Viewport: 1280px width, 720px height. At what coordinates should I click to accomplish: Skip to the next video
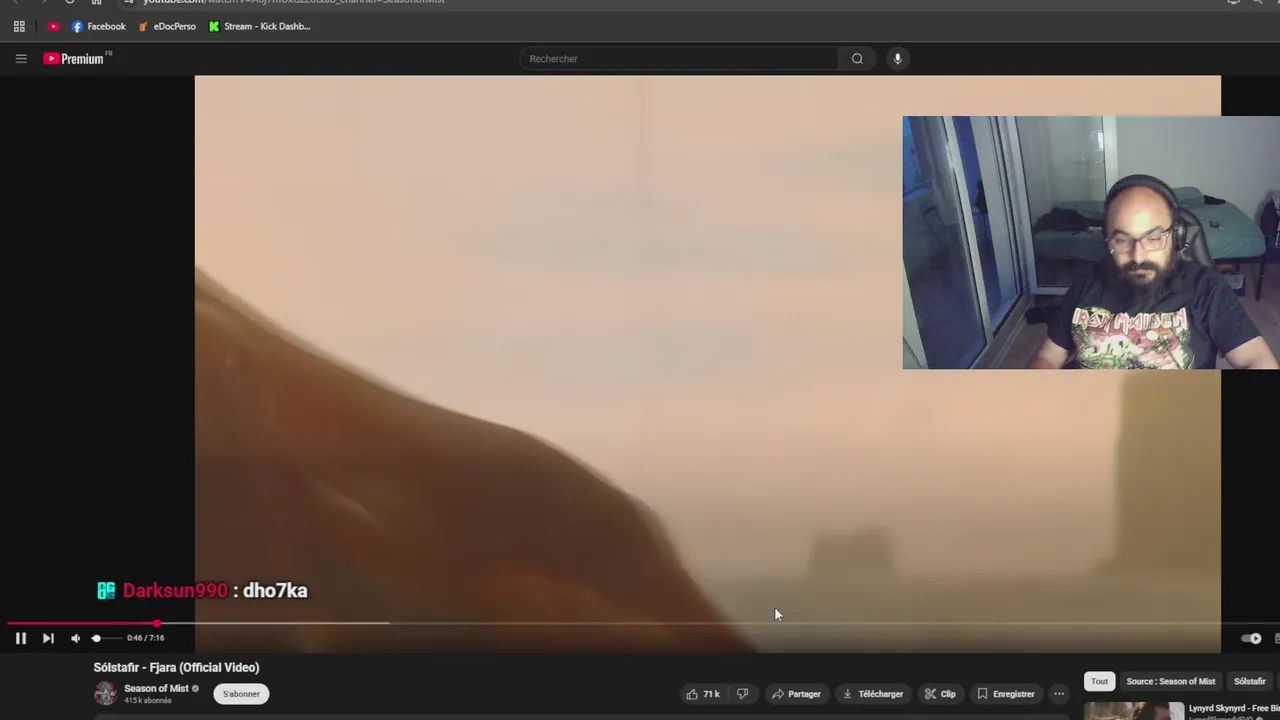coord(48,638)
